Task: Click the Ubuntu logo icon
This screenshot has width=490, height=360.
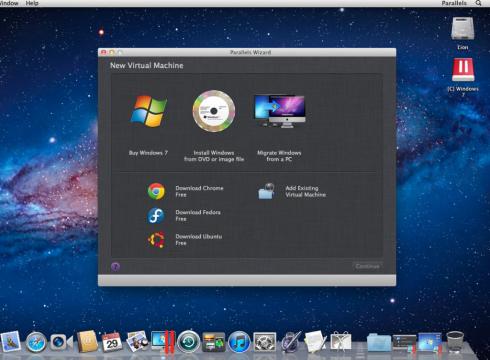Action: (156, 240)
